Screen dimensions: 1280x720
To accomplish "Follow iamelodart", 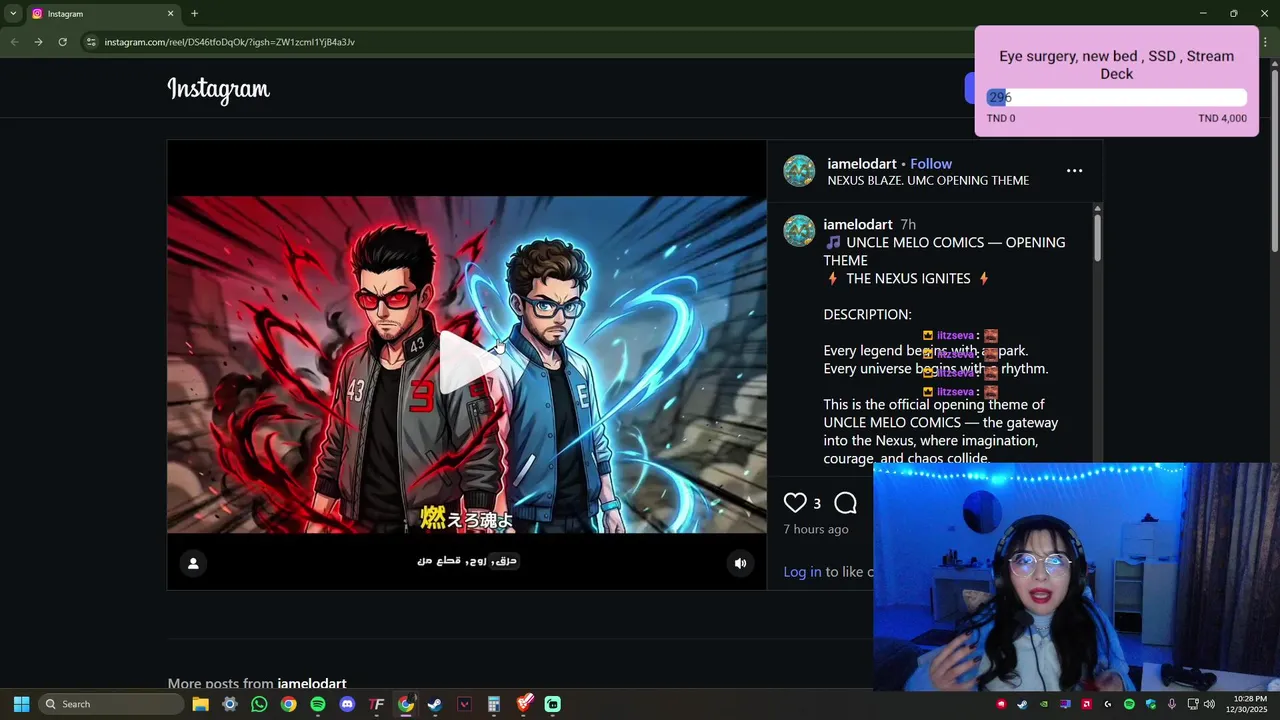I will pyautogui.click(x=931, y=164).
